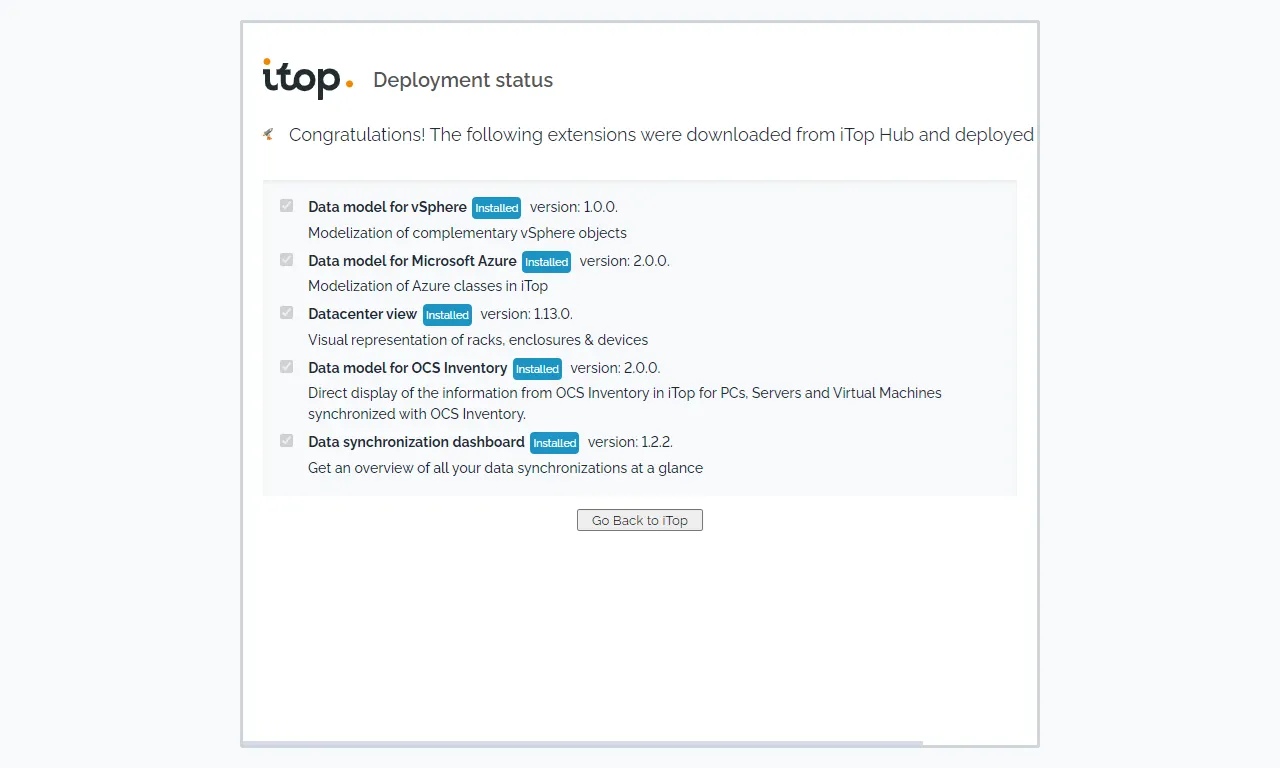
Task: Click 'version: 1.2.2.' text
Action: (x=630, y=442)
